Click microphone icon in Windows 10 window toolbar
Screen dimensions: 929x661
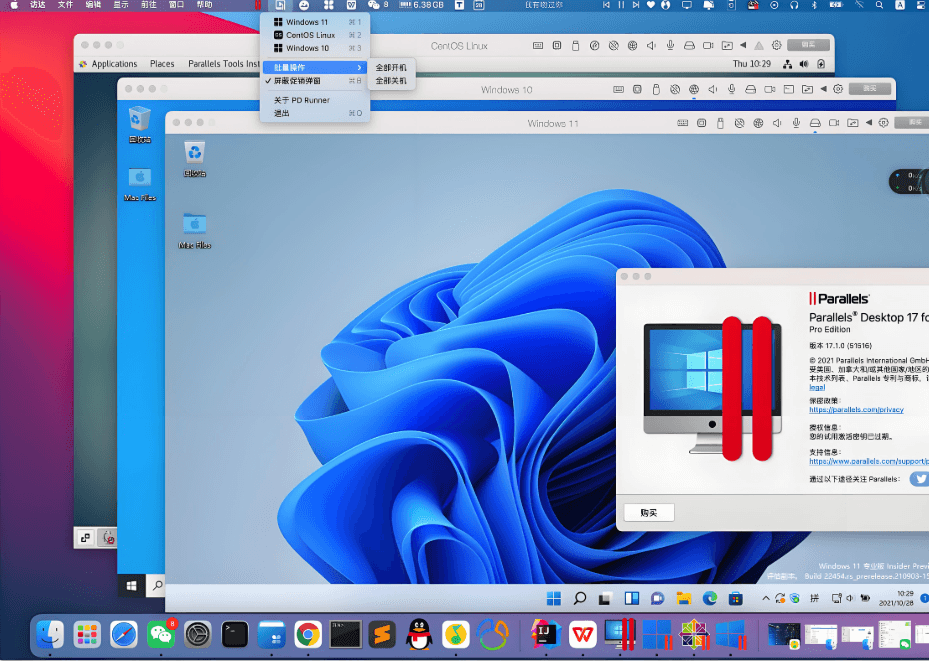(732, 89)
